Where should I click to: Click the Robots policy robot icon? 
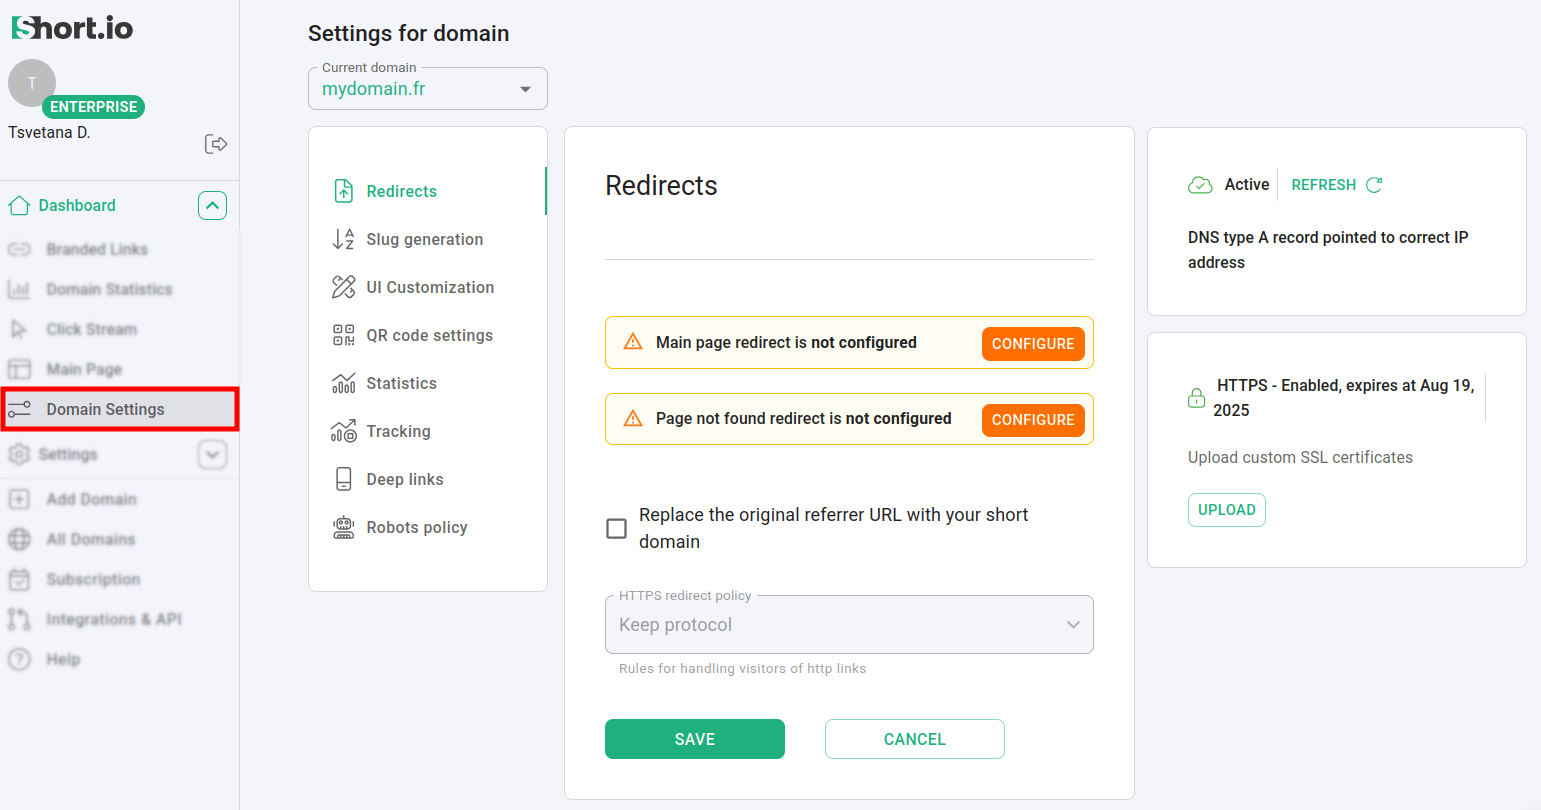click(x=343, y=527)
